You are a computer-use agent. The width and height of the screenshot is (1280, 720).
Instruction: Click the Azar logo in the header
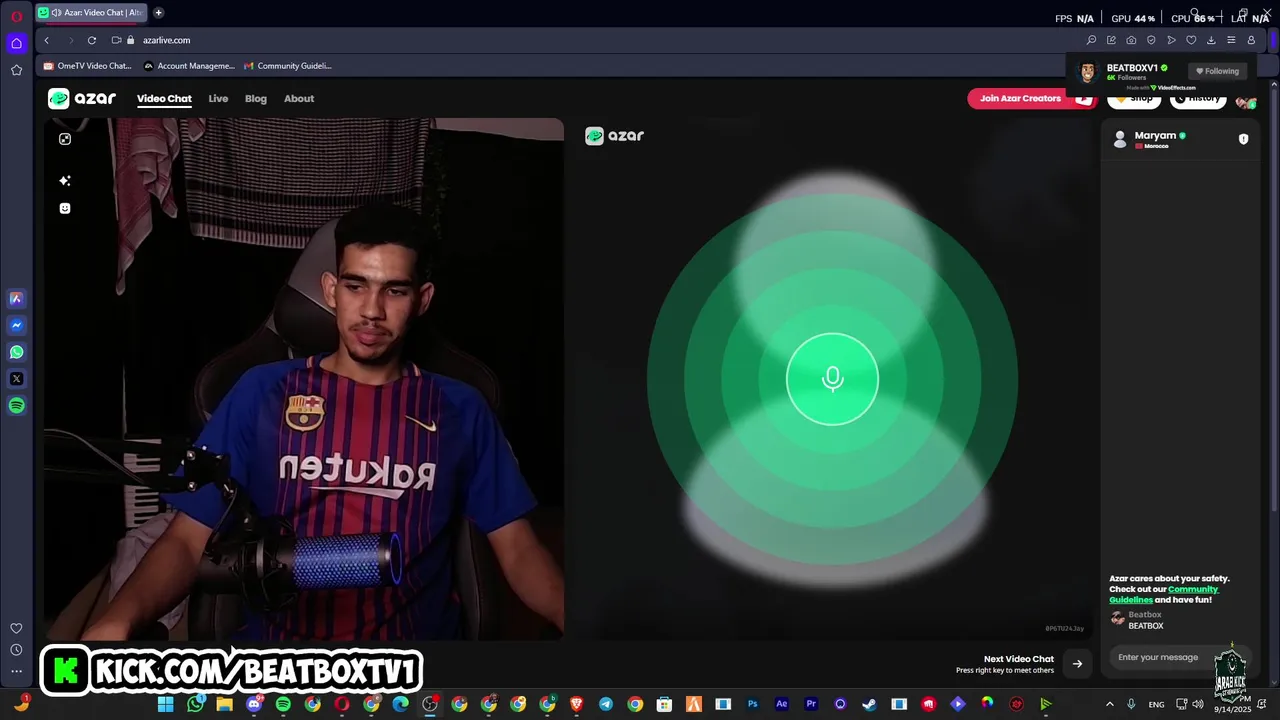pyautogui.click(x=82, y=98)
